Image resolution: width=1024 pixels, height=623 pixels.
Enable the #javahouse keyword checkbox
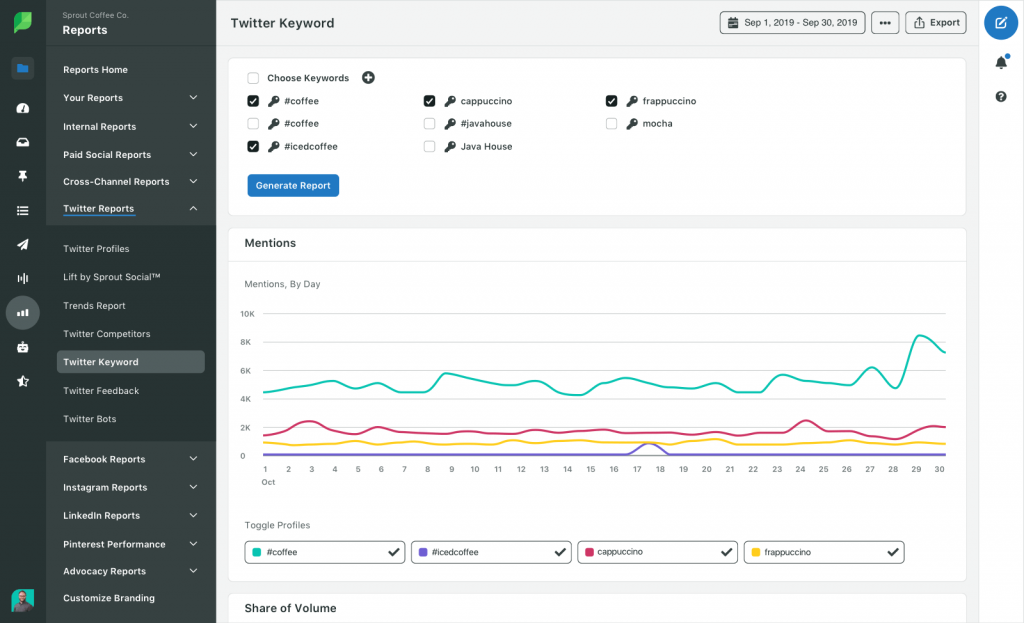(x=429, y=123)
